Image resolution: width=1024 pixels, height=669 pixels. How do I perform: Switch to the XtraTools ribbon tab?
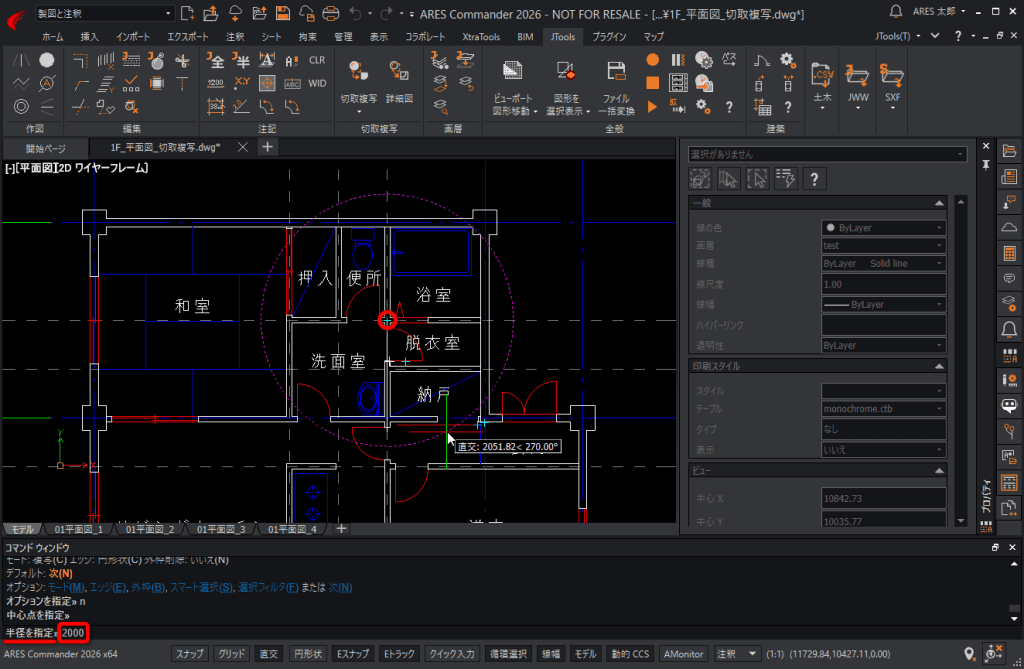coord(481,37)
